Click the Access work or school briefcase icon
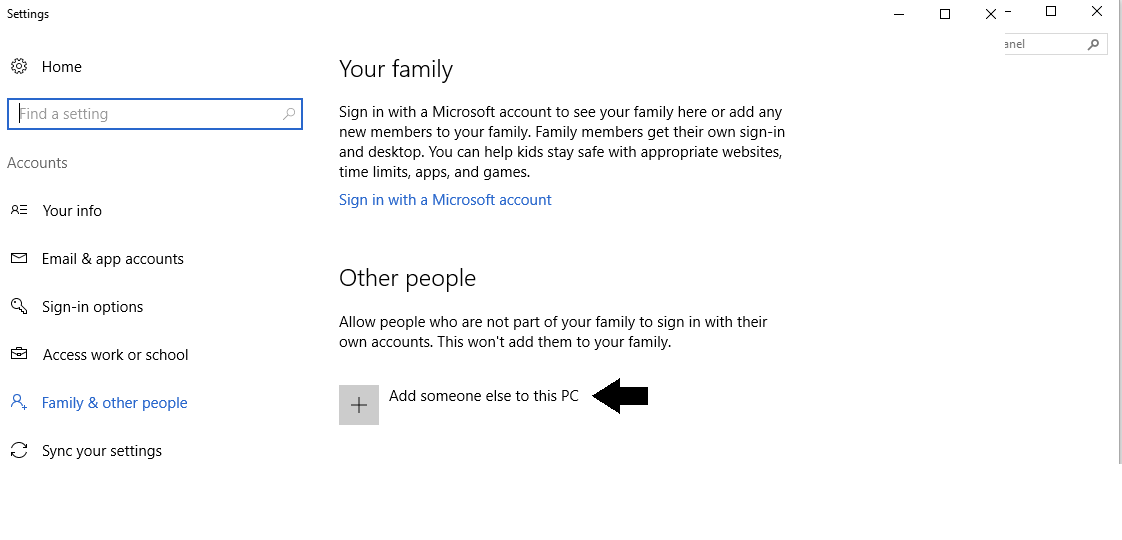1122x540 pixels. click(x=19, y=355)
